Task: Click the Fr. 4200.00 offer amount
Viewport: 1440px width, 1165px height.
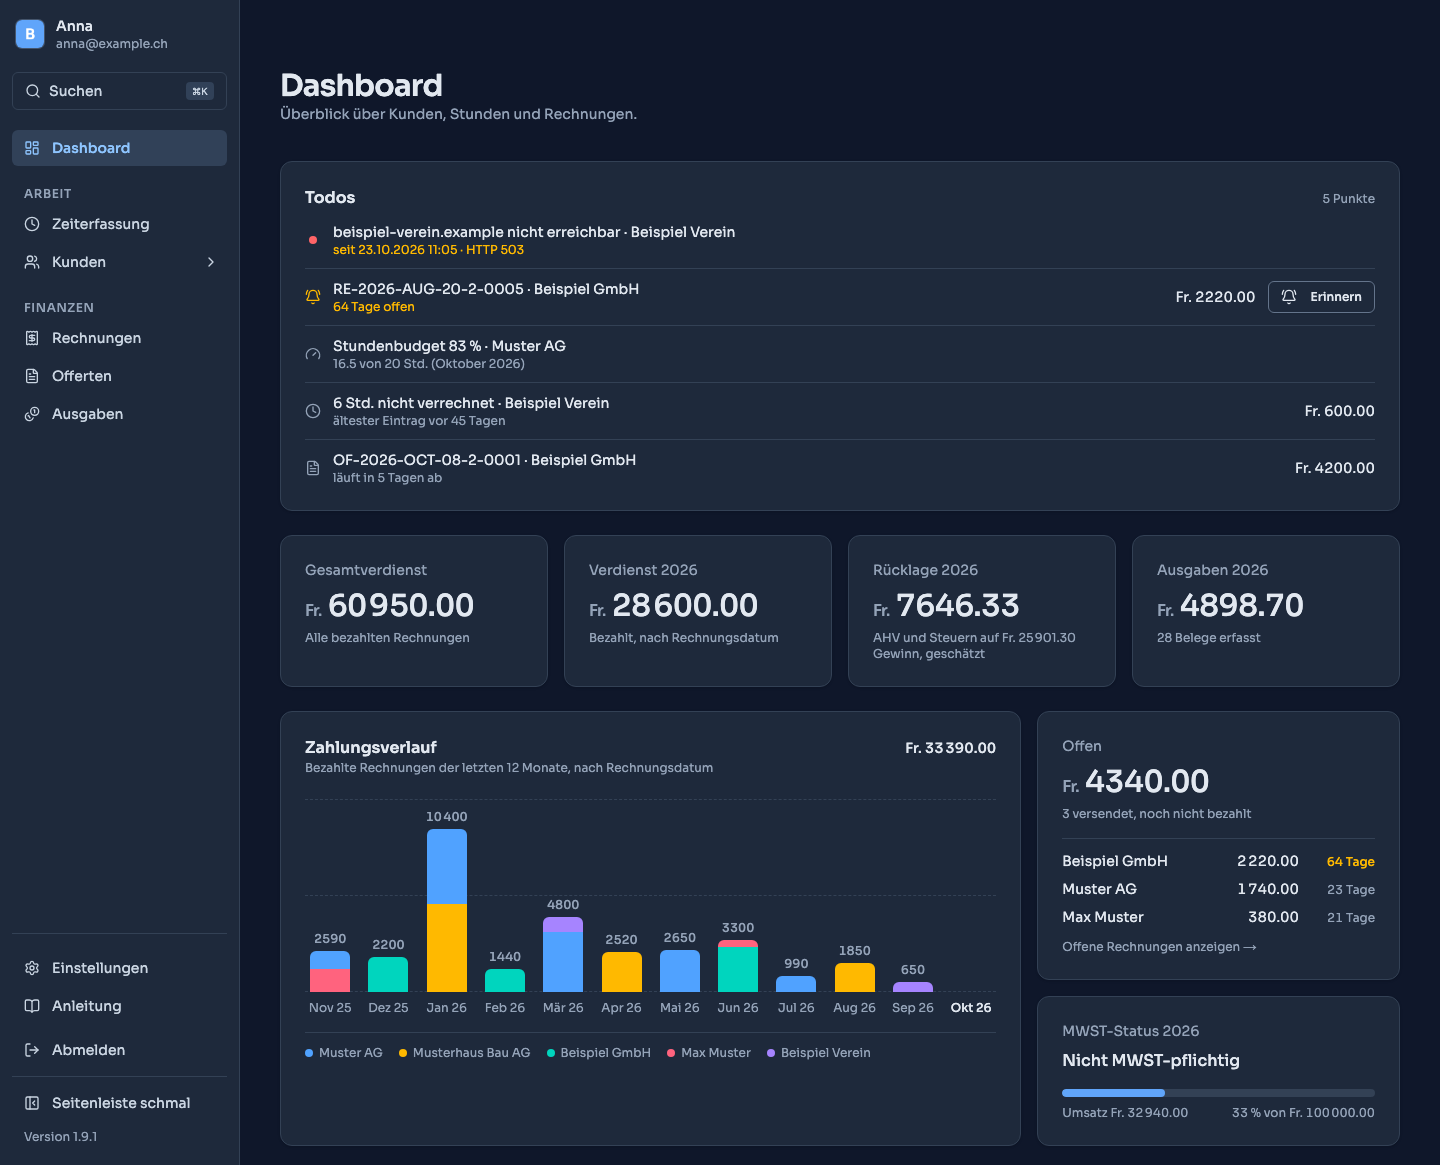Action: click(1334, 468)
